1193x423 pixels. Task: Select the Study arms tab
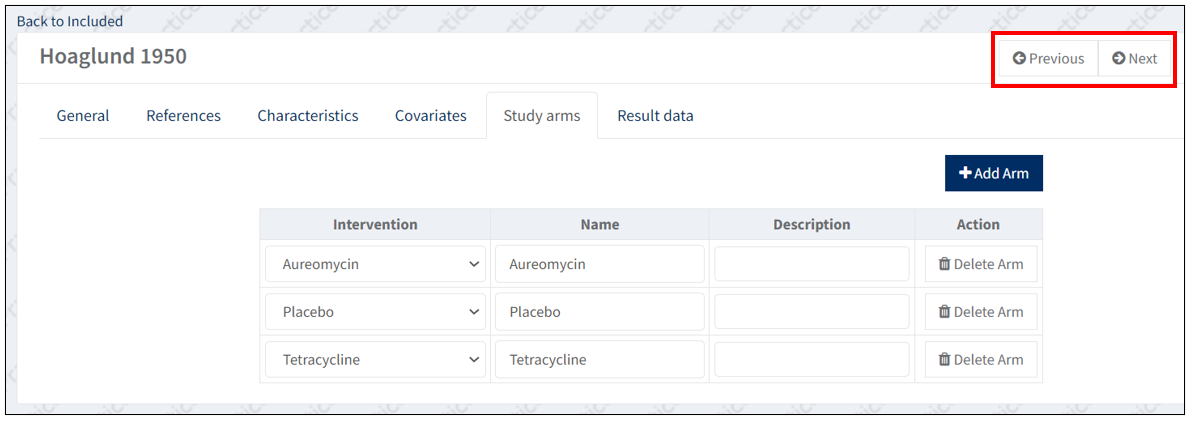point(541,116)
